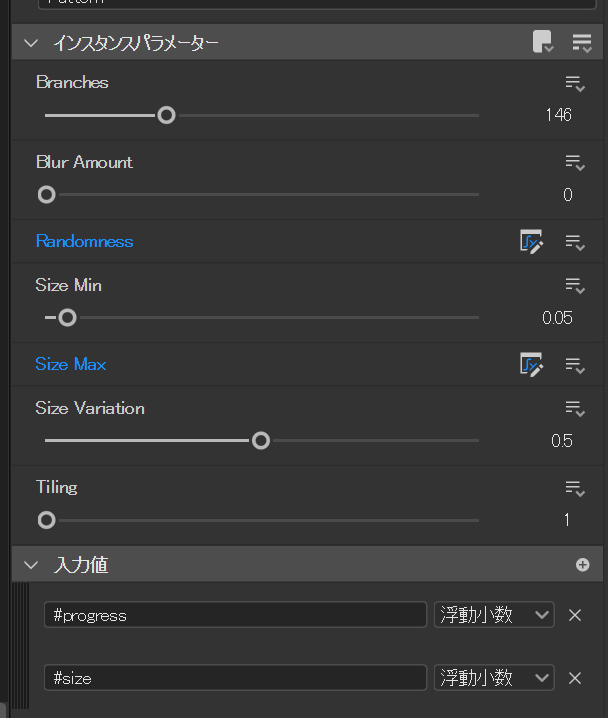Click the #progress name field
The height and width of the screenshot is (718, 608).
pos(235,615)
